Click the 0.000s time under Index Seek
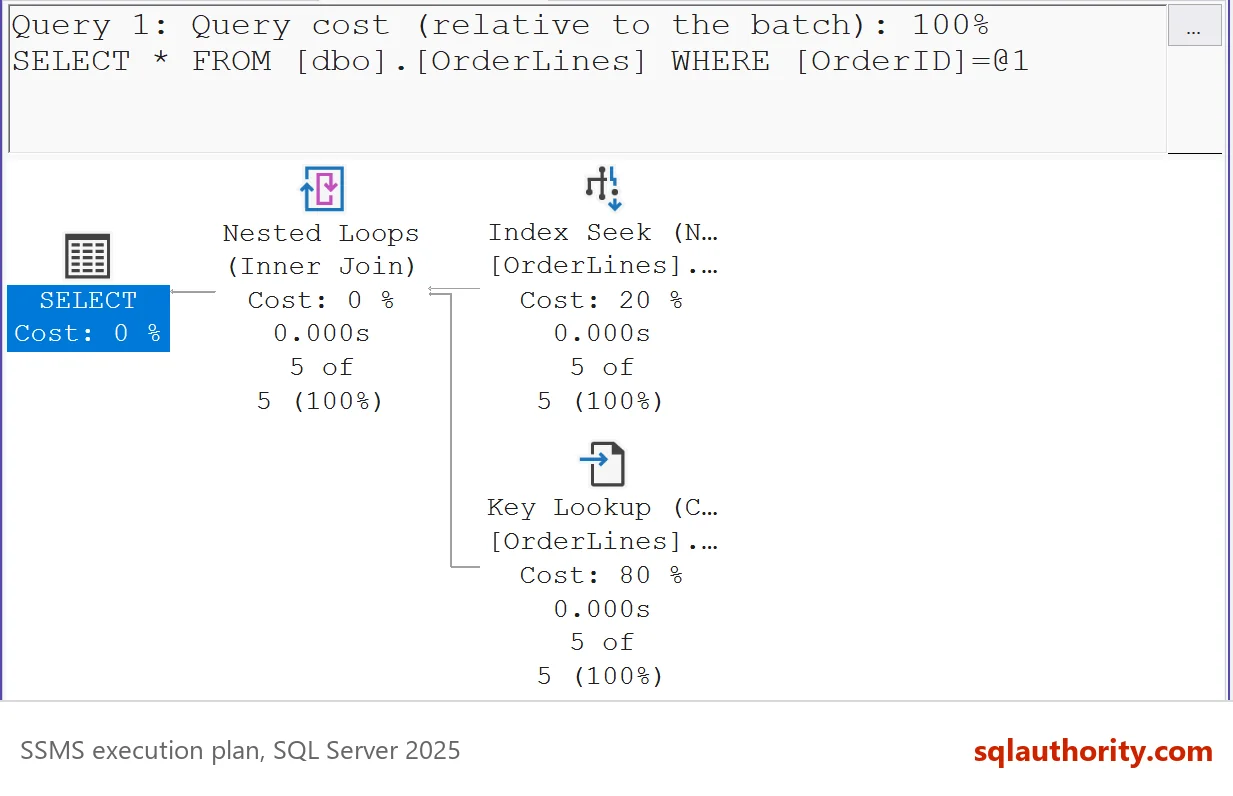Viewport: 1233px width, 796px height. tap(602, 333)
